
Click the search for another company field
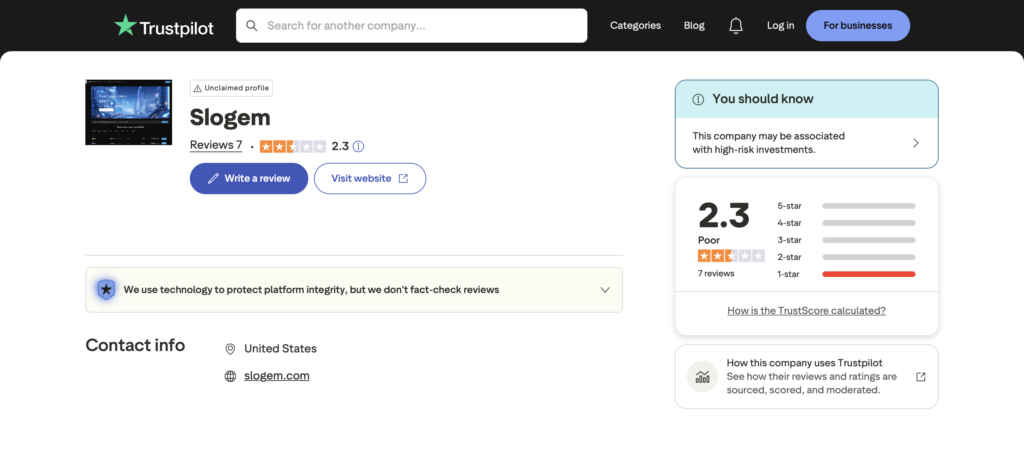click(411, 25)
